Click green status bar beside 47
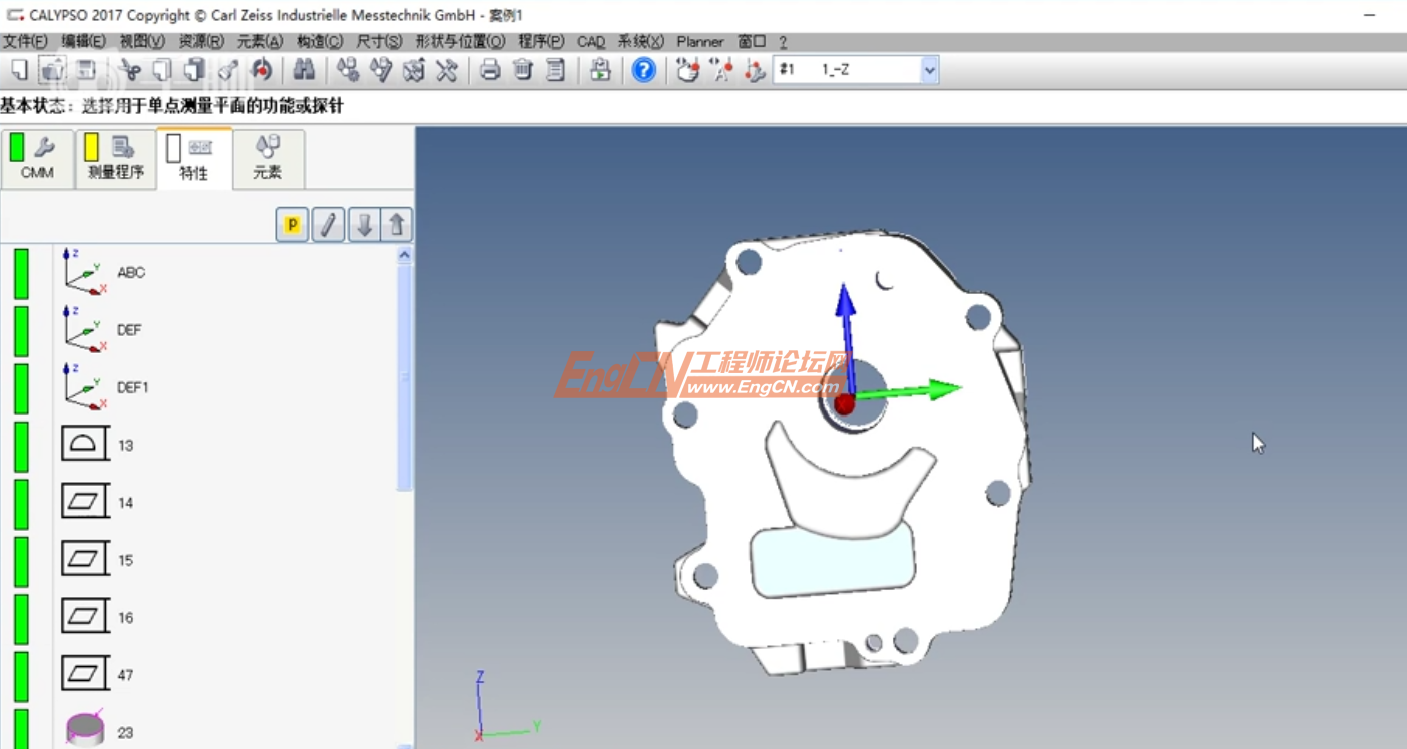Image resolution: width=1407 pixels, height=749 pixels. (x=21, y=677)
